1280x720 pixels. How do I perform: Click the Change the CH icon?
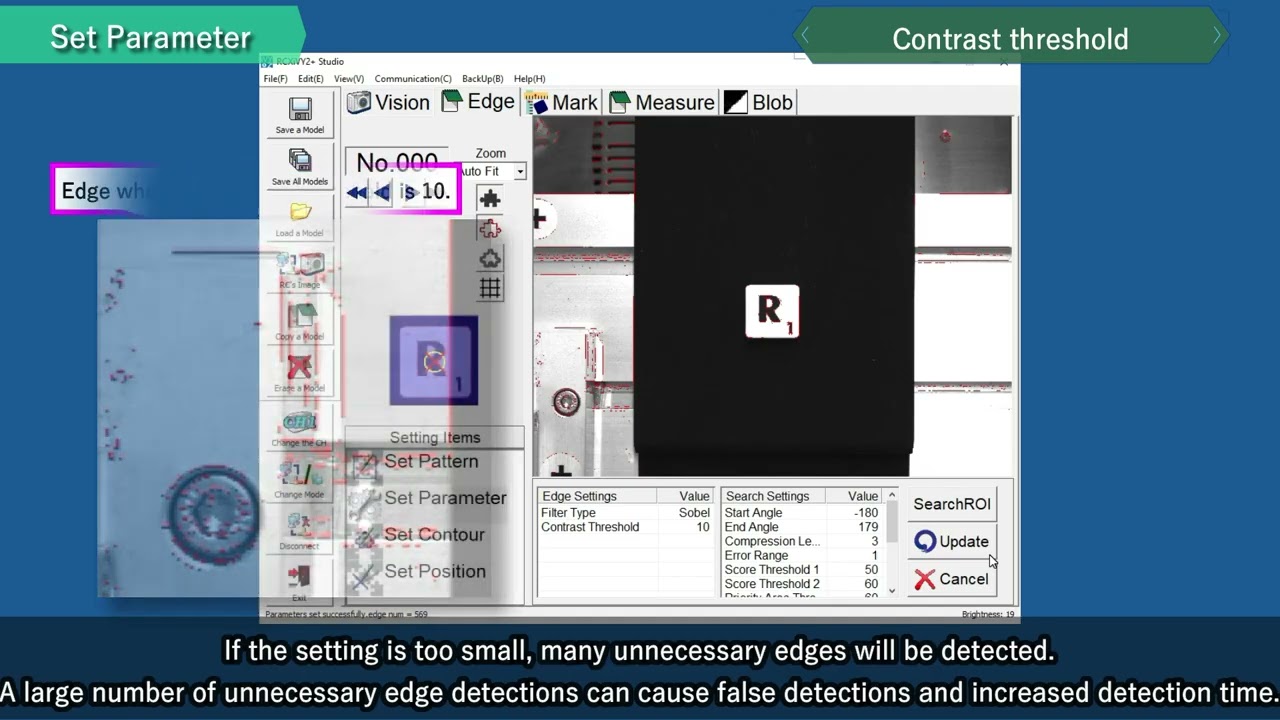pos(300,422)
